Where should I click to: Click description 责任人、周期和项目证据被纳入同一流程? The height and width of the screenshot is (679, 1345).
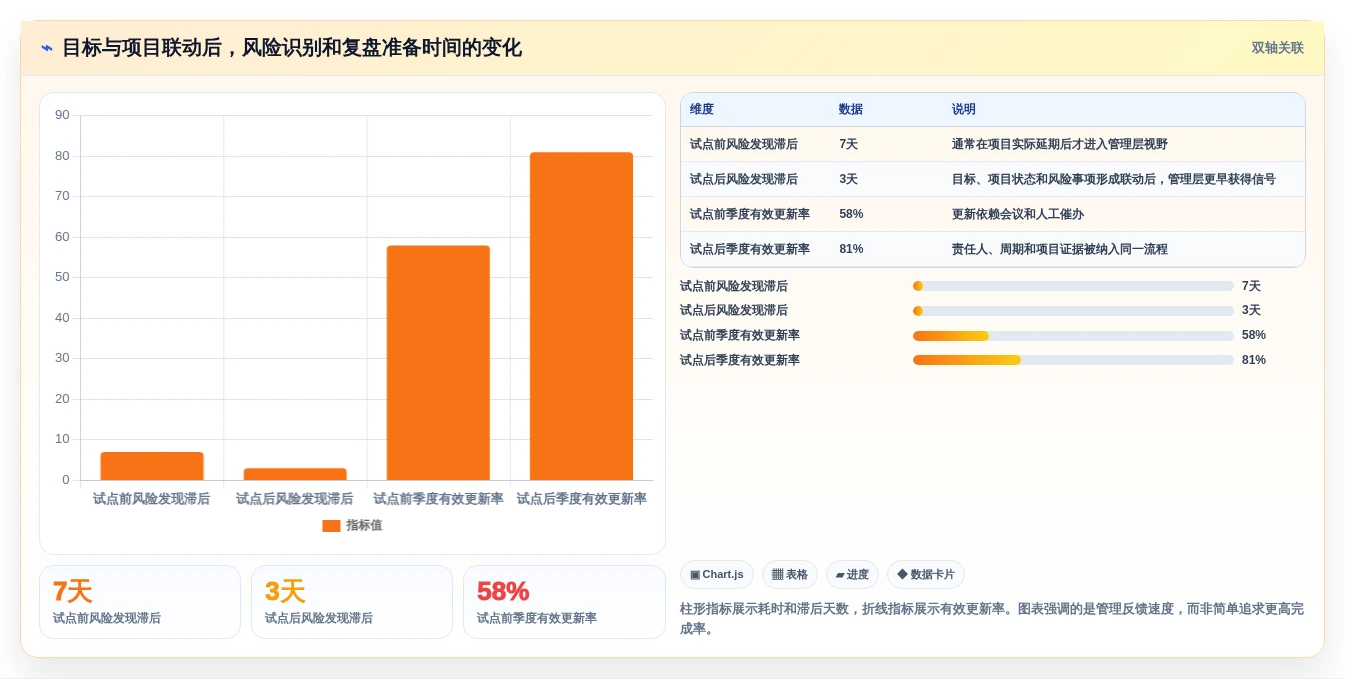point(1060,250)
